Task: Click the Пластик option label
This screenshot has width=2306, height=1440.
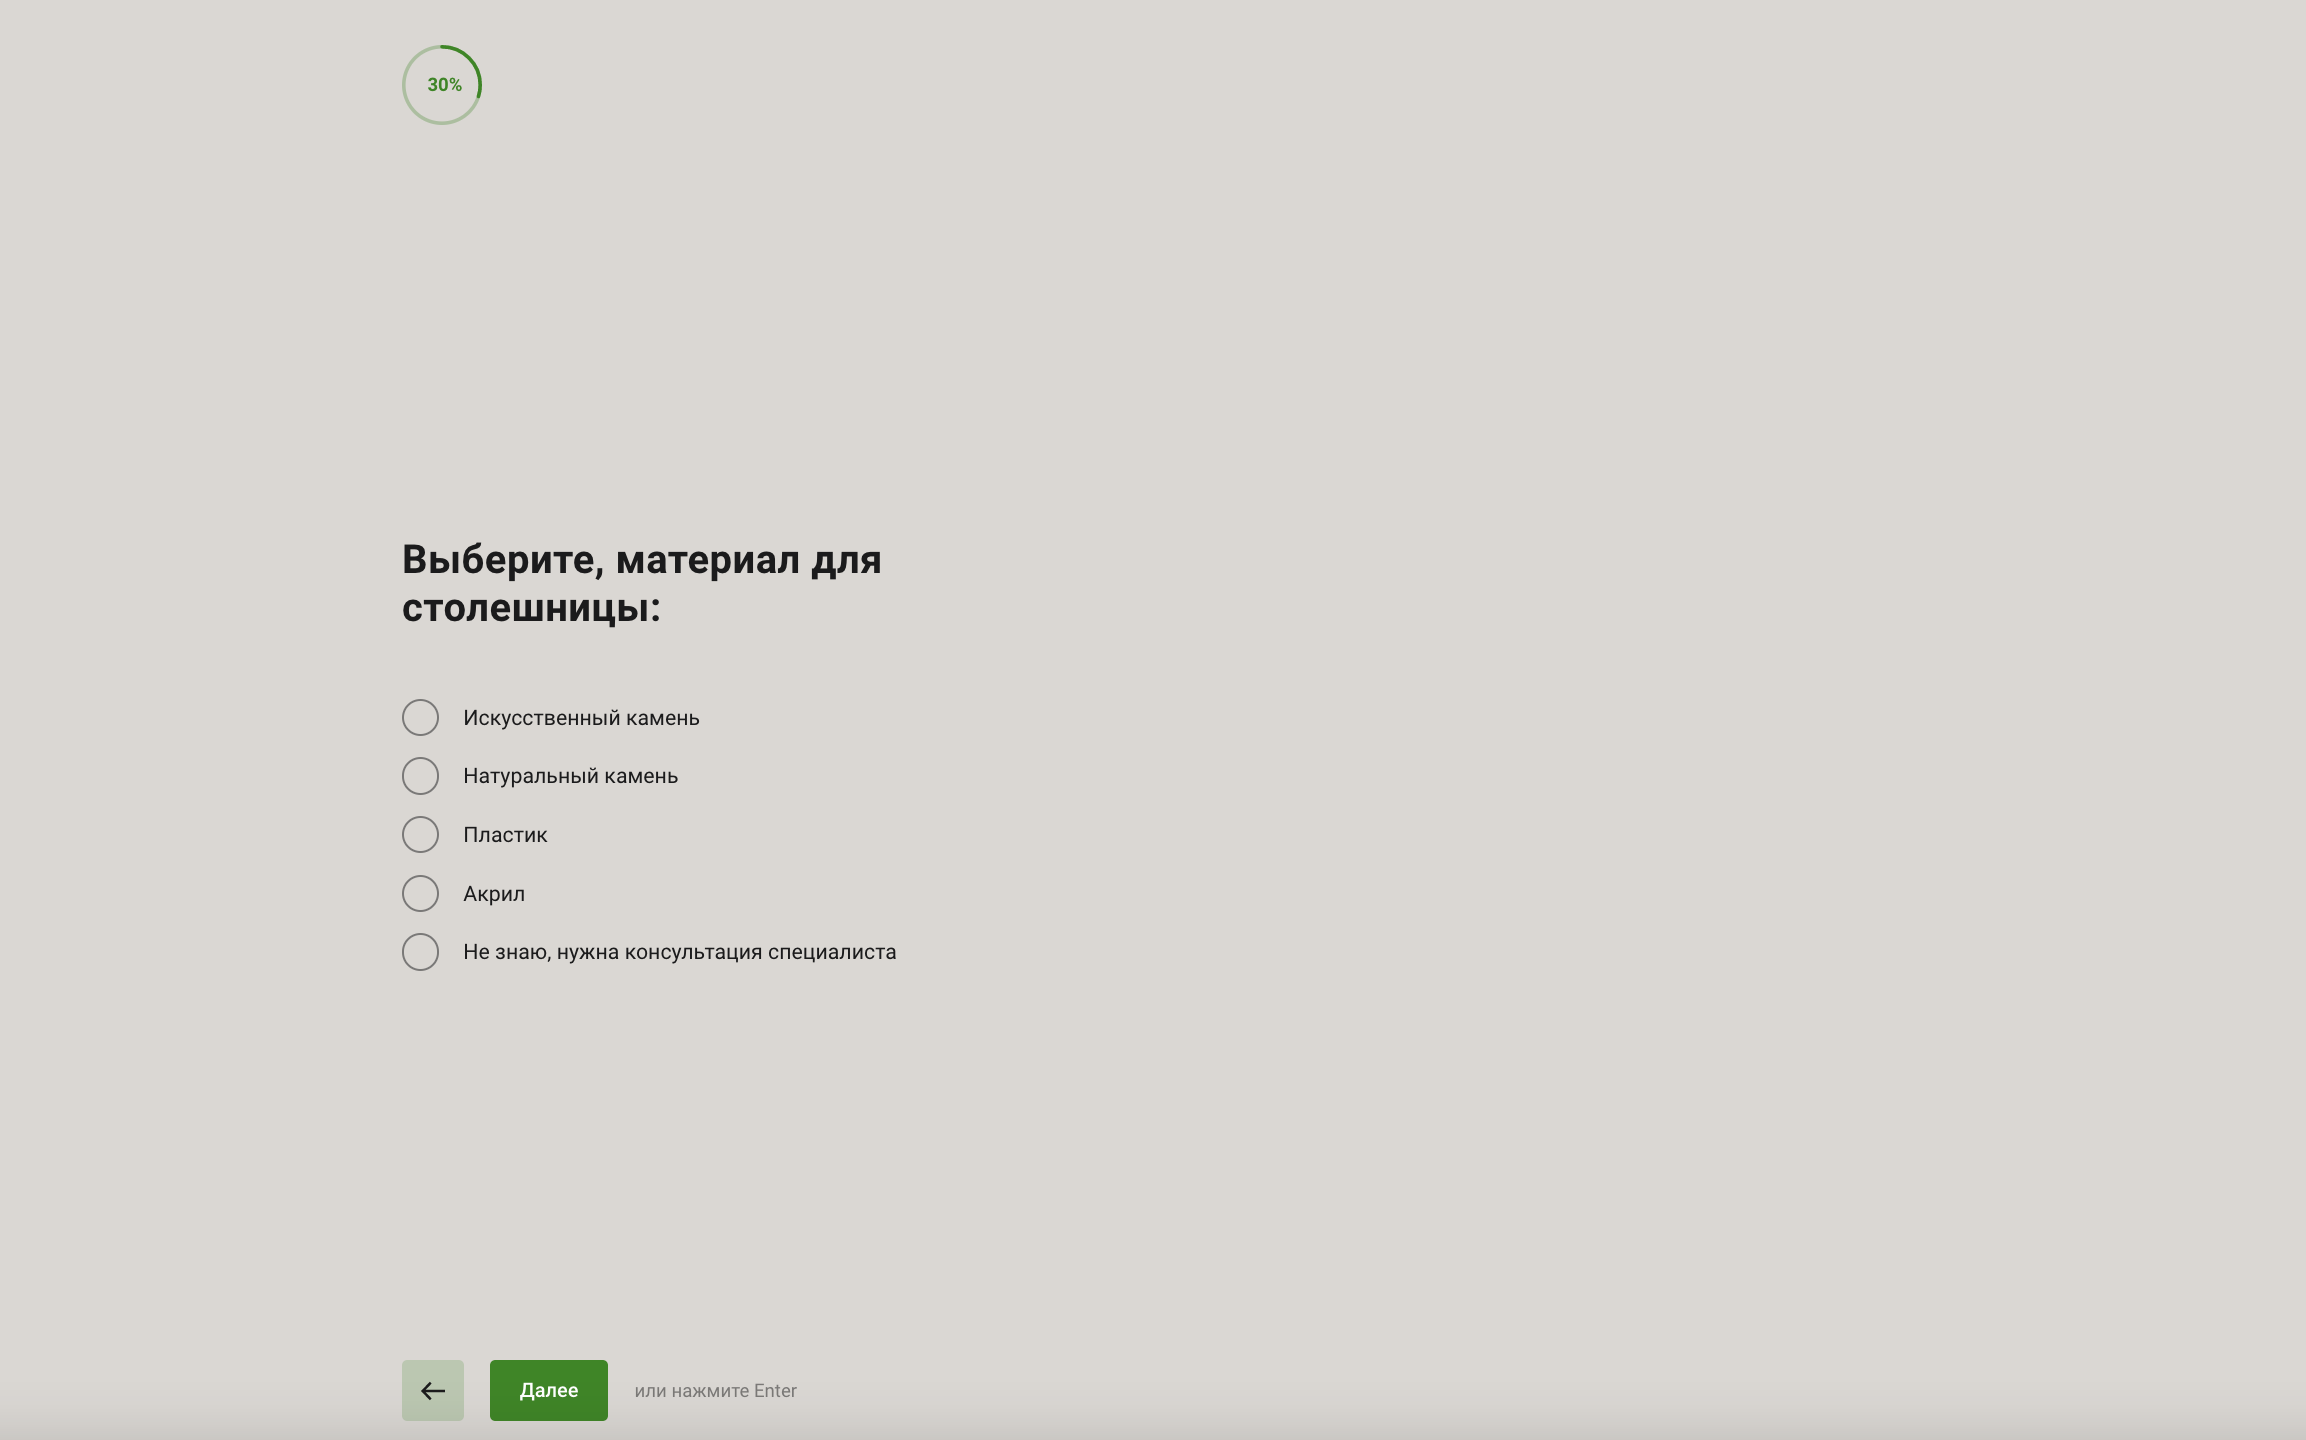Action: coord(505,835)
